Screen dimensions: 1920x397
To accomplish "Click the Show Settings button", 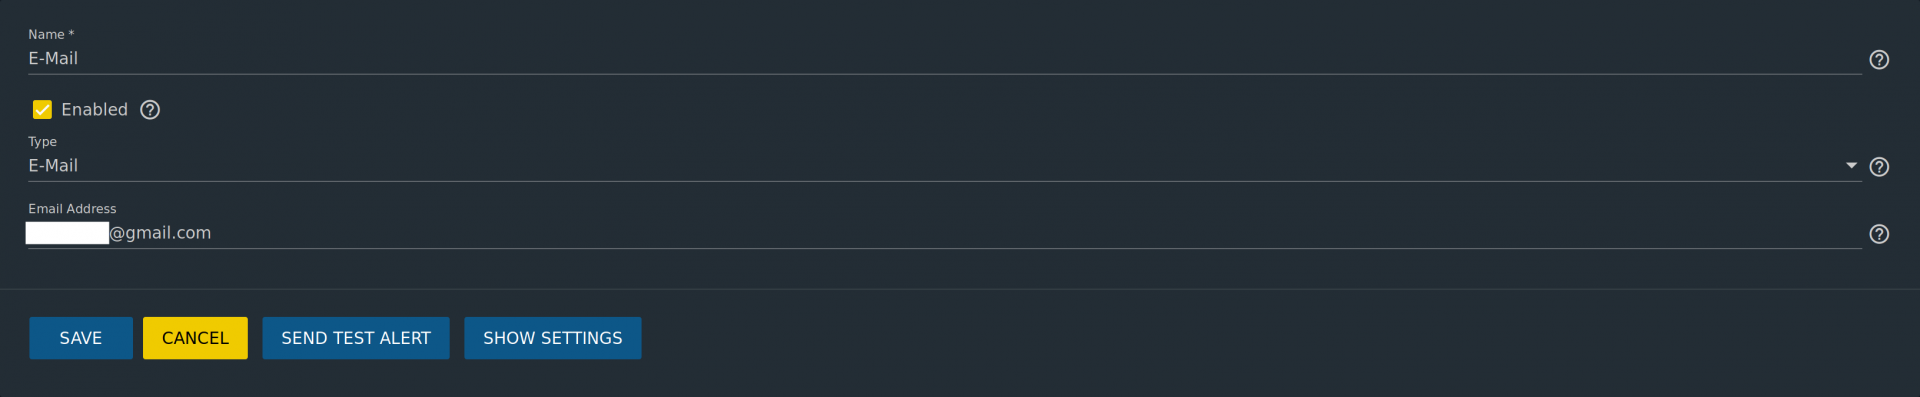I will coord(553,338).
